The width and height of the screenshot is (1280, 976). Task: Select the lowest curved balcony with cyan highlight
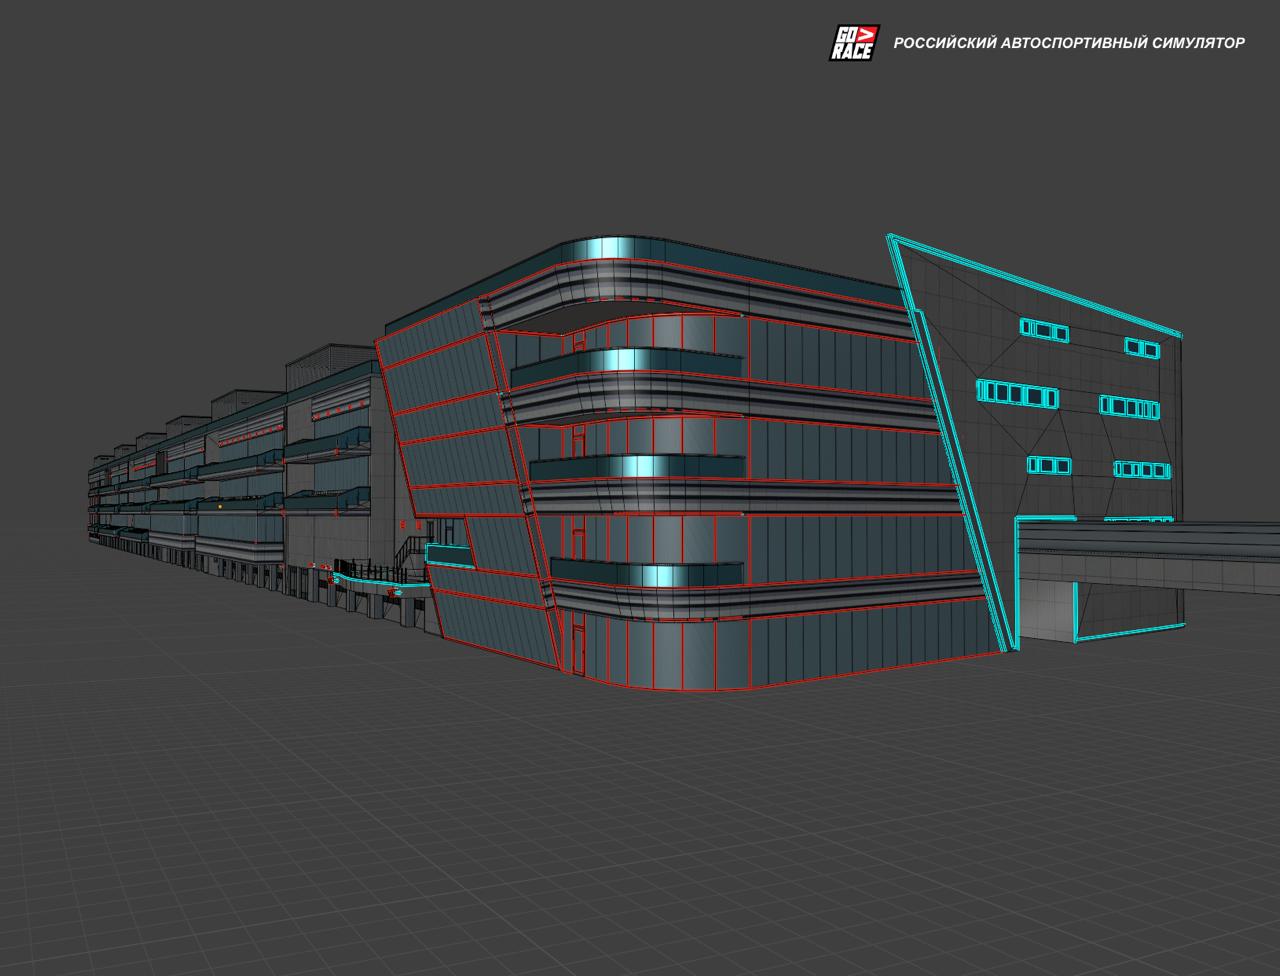[x=645, y=573]
